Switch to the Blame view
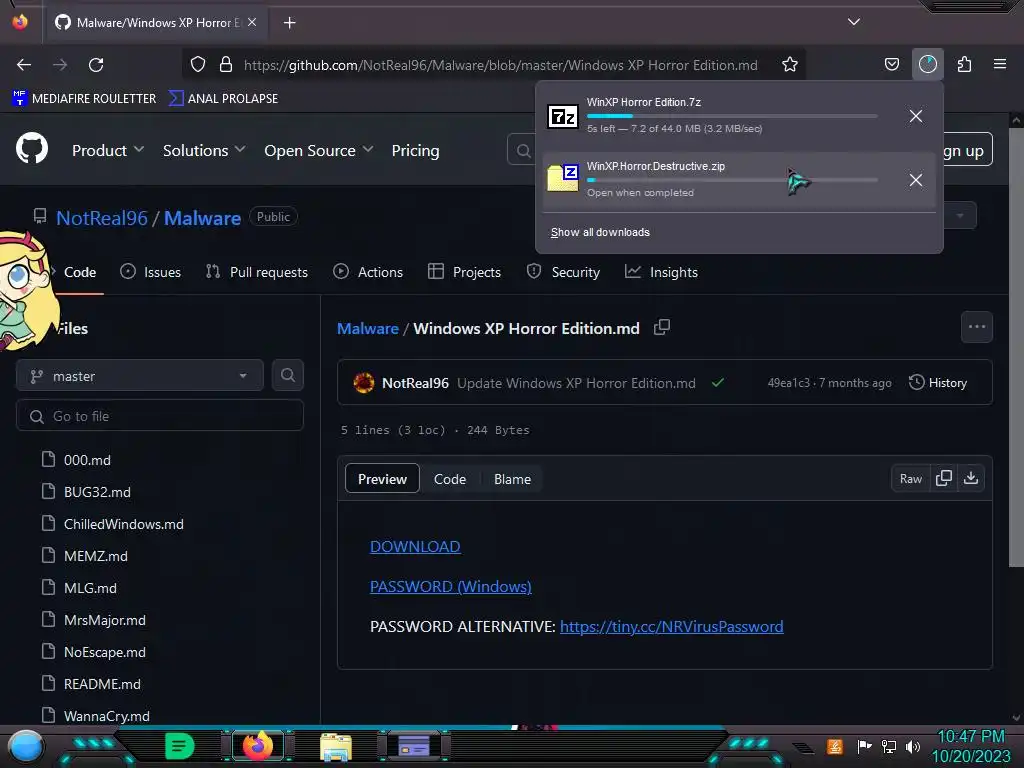 [x=512, y=479]
